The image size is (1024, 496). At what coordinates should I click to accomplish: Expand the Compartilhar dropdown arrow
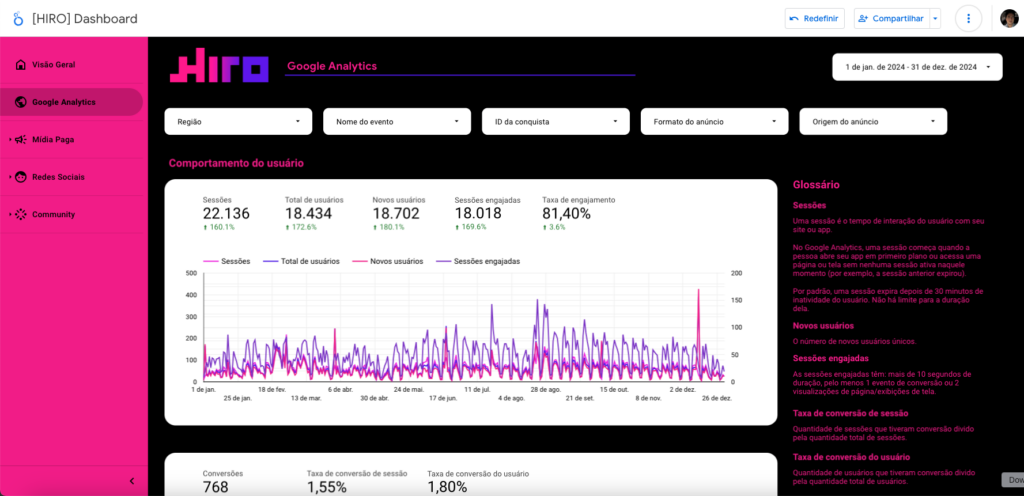coord(934,18)
